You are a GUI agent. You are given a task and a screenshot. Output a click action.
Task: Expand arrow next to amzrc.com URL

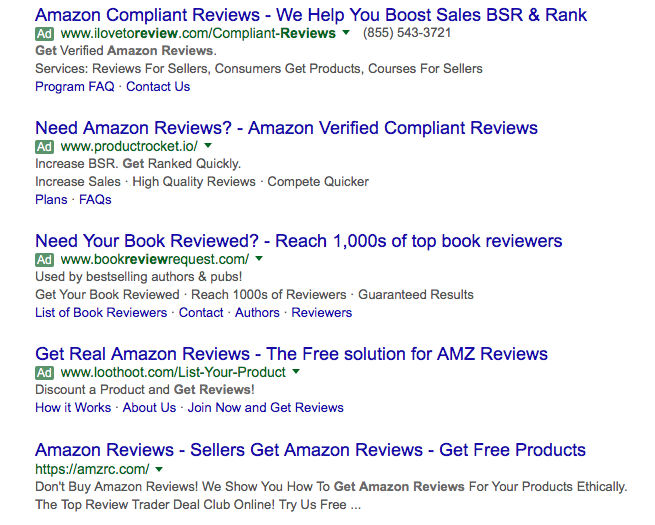click(159, 468)
